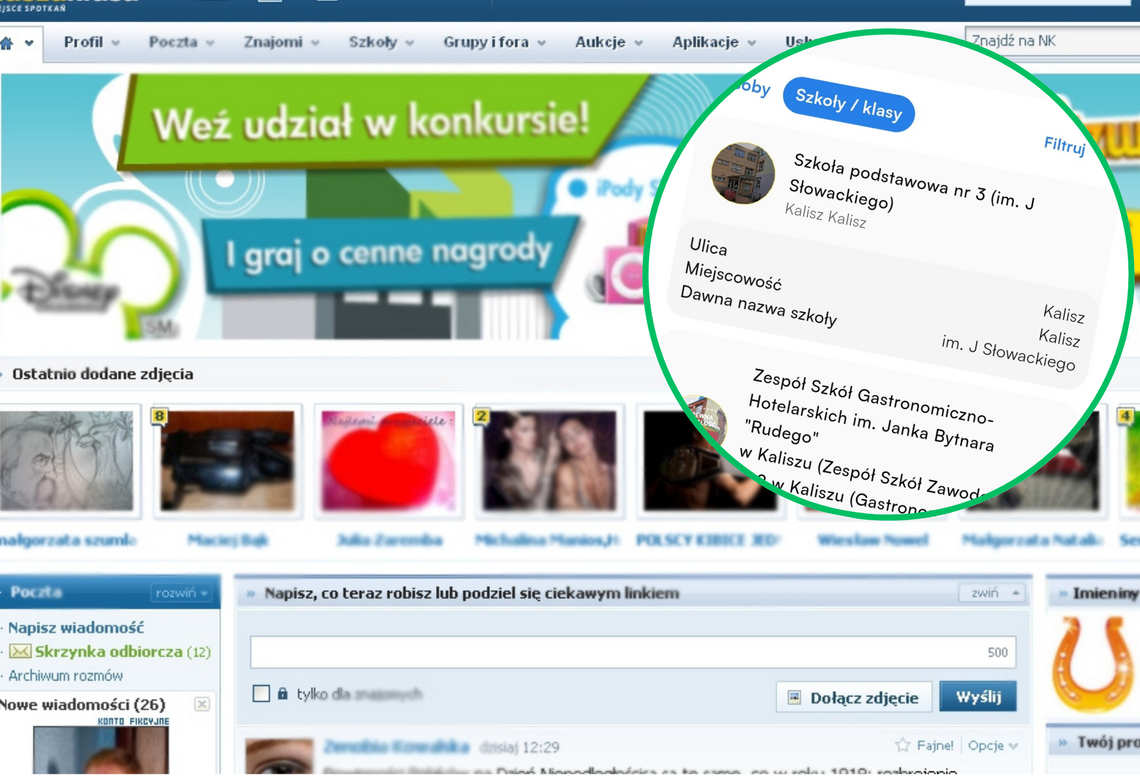This screenshot has width=1140, height=779.
Task: Click the photo icon on Dołącz zdjęcie button
Action: click(794, 697)
